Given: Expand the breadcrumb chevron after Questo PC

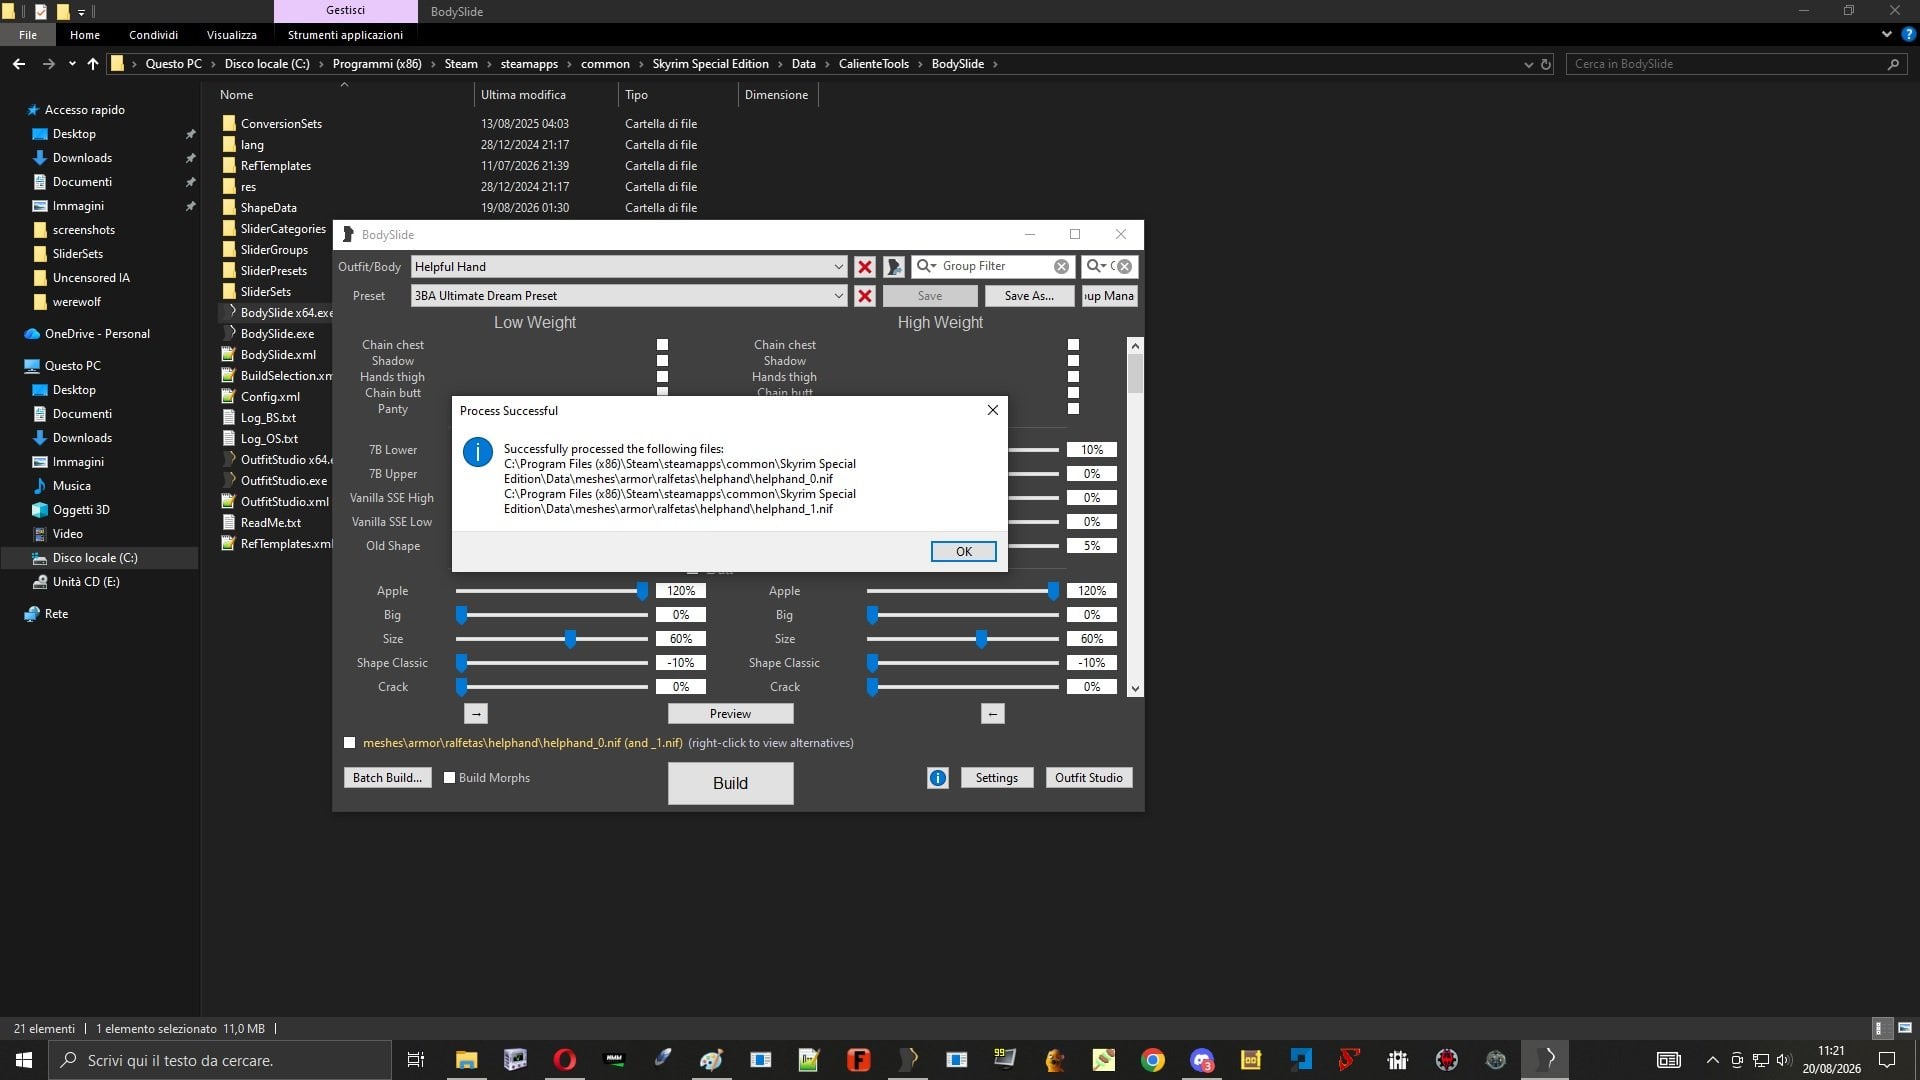Looking at the screenshot, I should [x=212, y=64].
